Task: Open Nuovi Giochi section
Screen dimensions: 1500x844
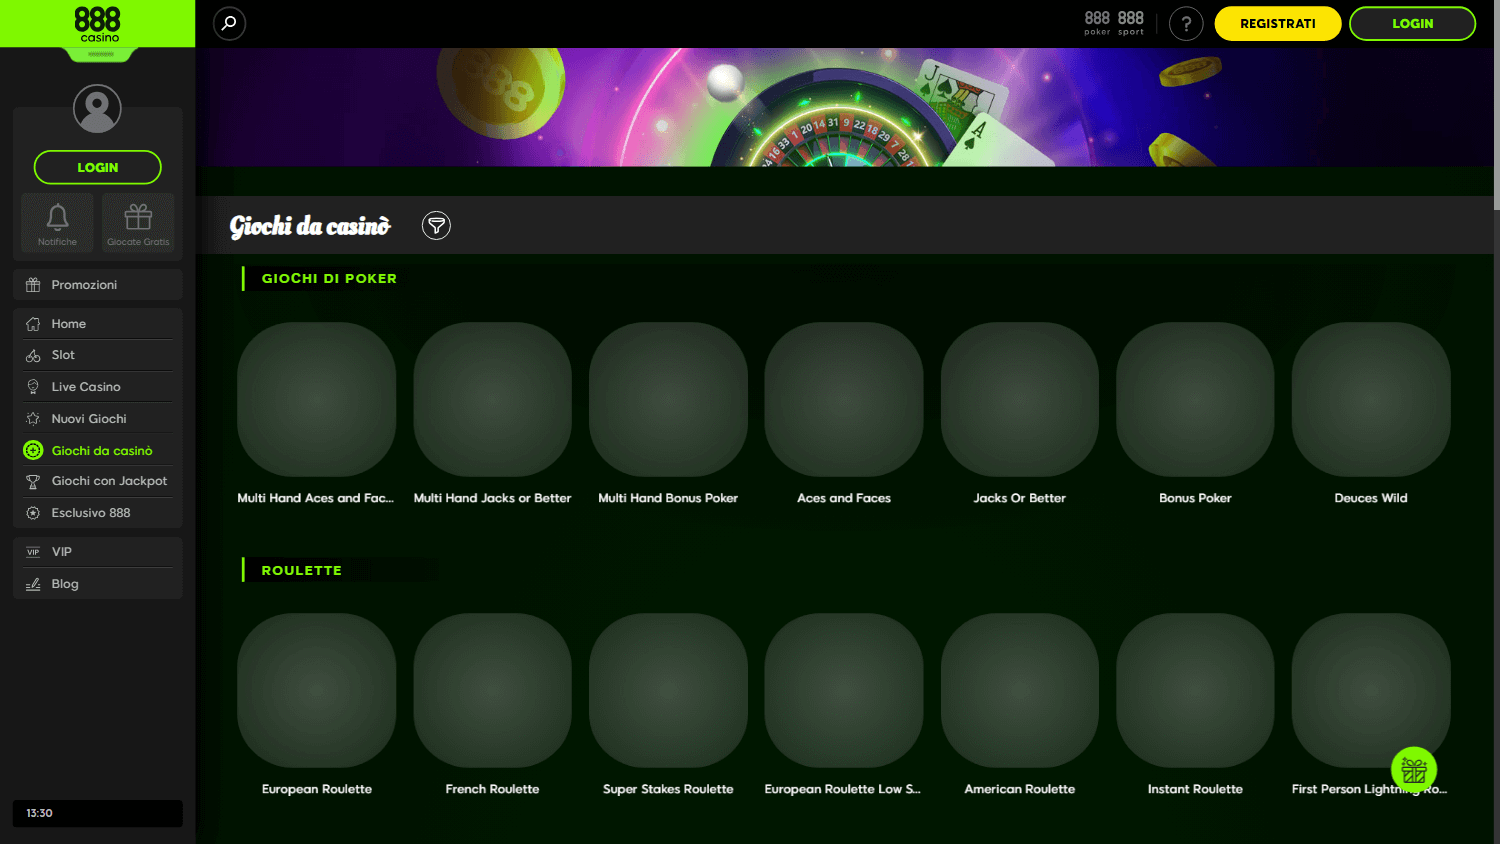Action: [x=90, y=418]
